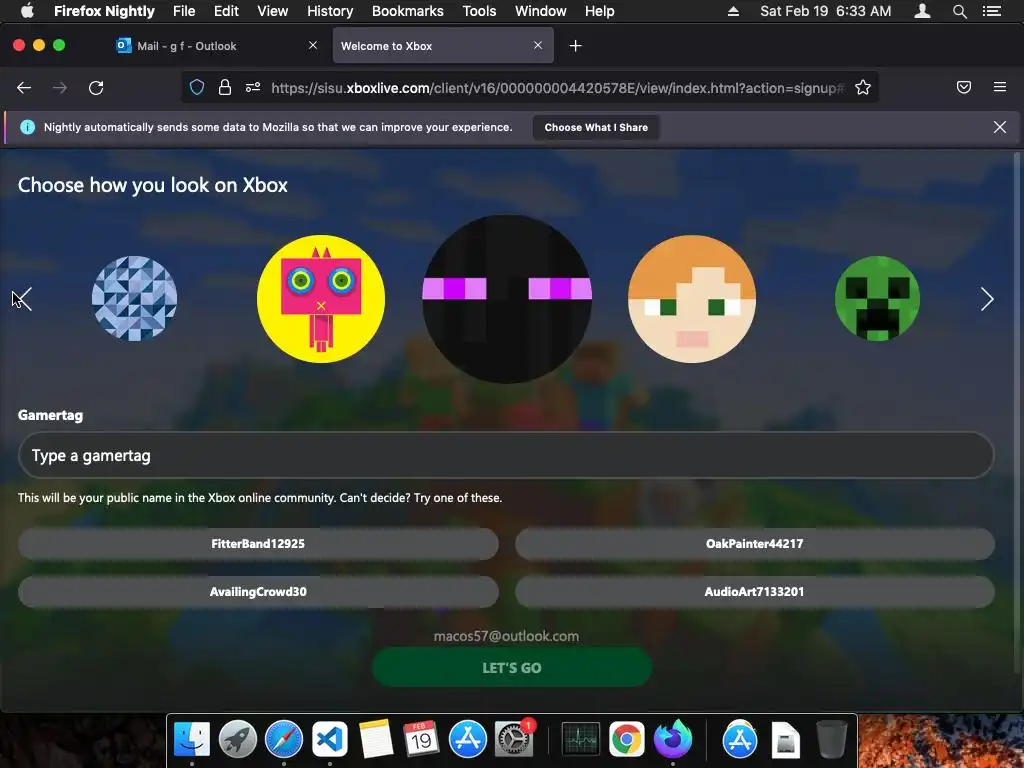
Task: Click the user account icon in menu bar
Action: click(922, 10)
